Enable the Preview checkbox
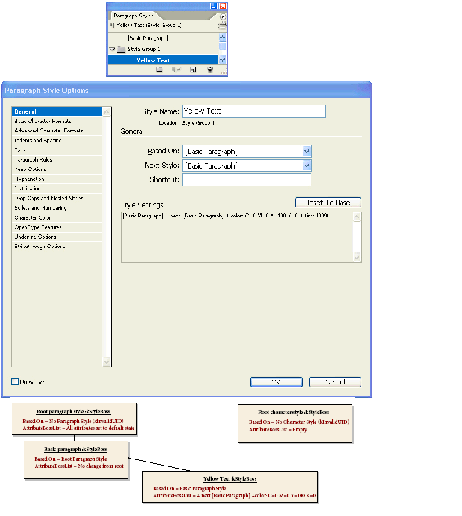462x516 pixels. (15, 381)
